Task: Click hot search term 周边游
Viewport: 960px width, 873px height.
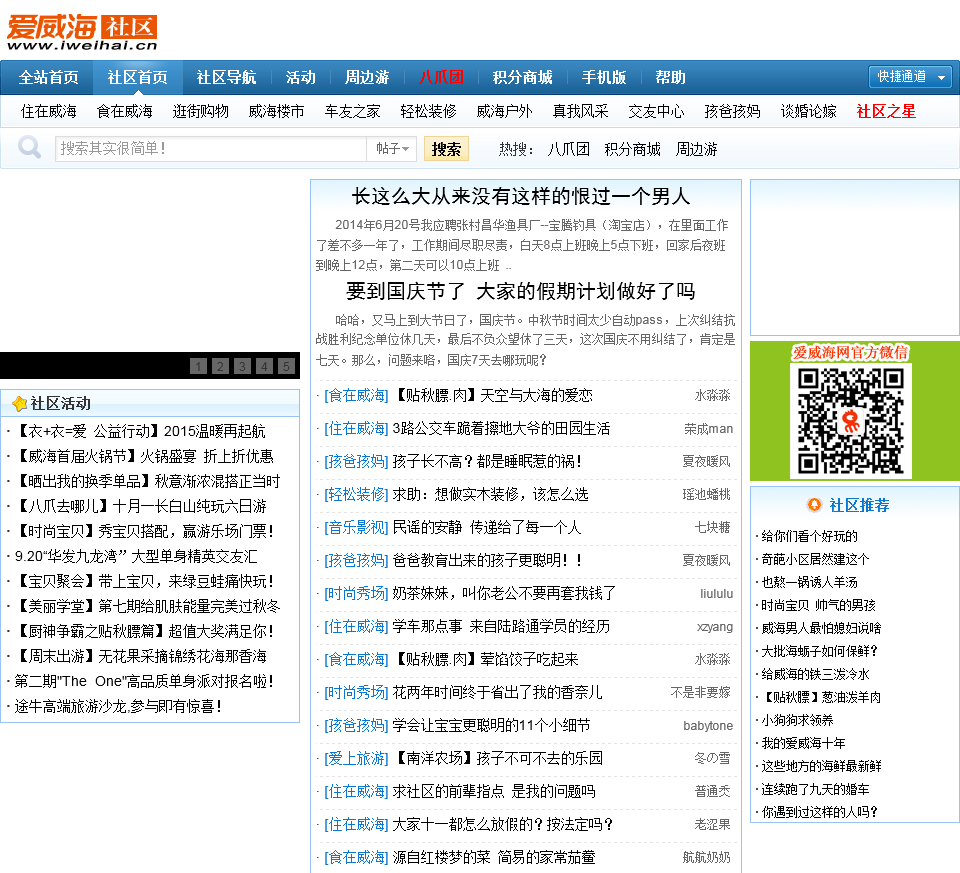Action: (x=696, y=149)
